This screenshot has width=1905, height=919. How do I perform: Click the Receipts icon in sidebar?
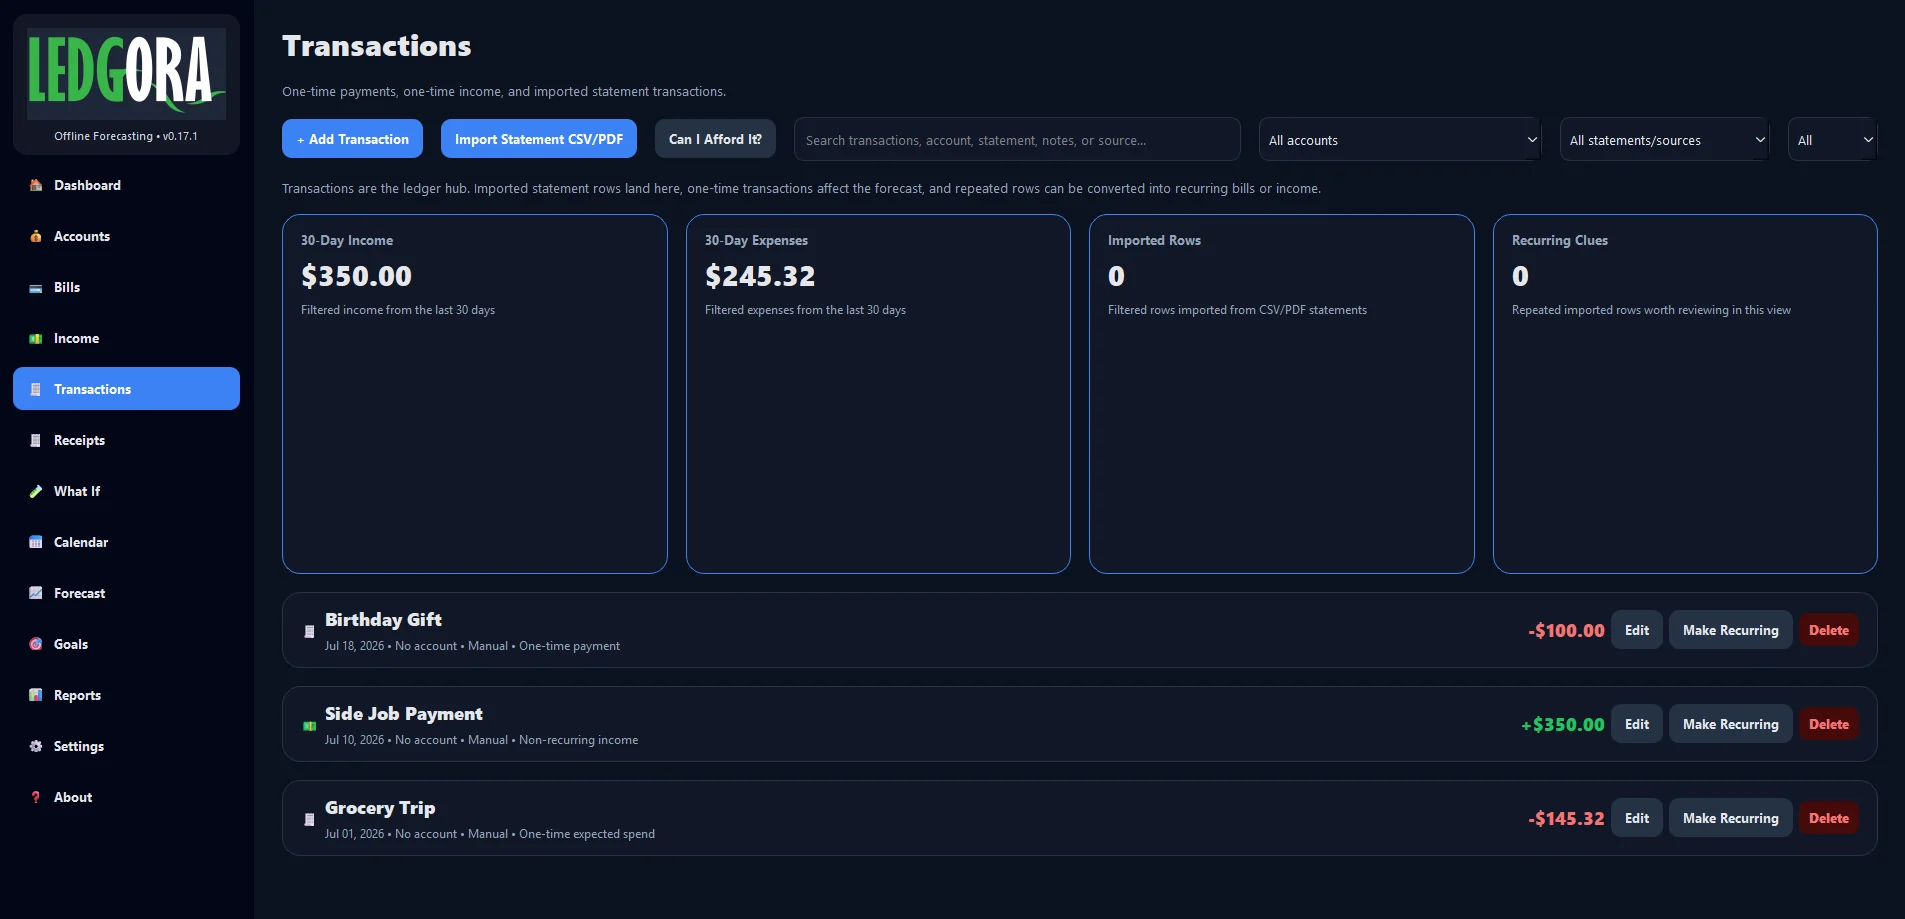tap(36, 441)
